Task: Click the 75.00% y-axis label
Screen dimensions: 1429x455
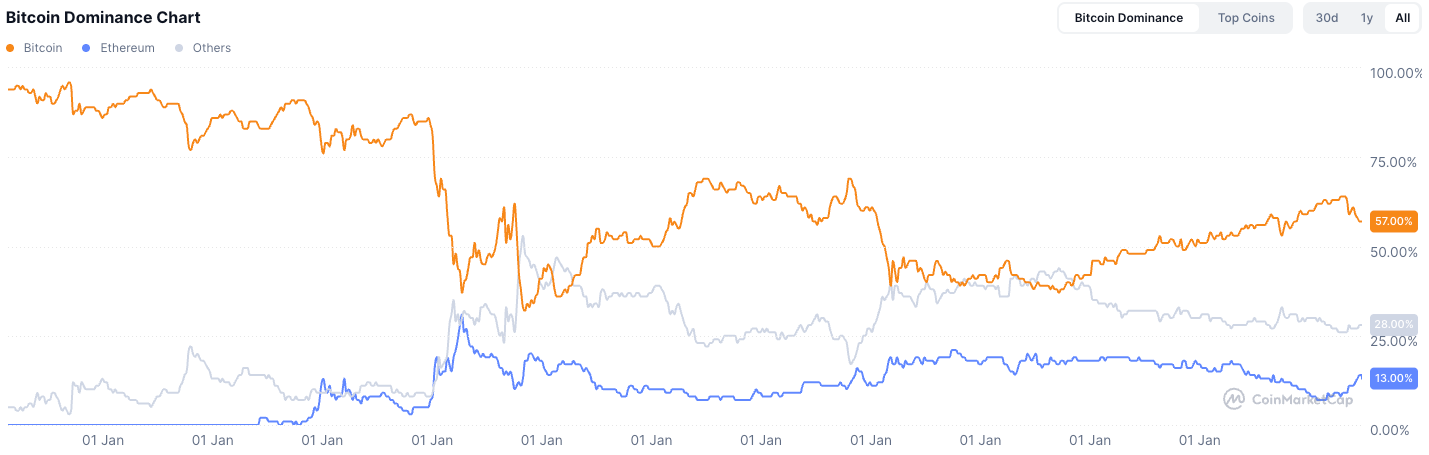Action: tap(1394, 162)
